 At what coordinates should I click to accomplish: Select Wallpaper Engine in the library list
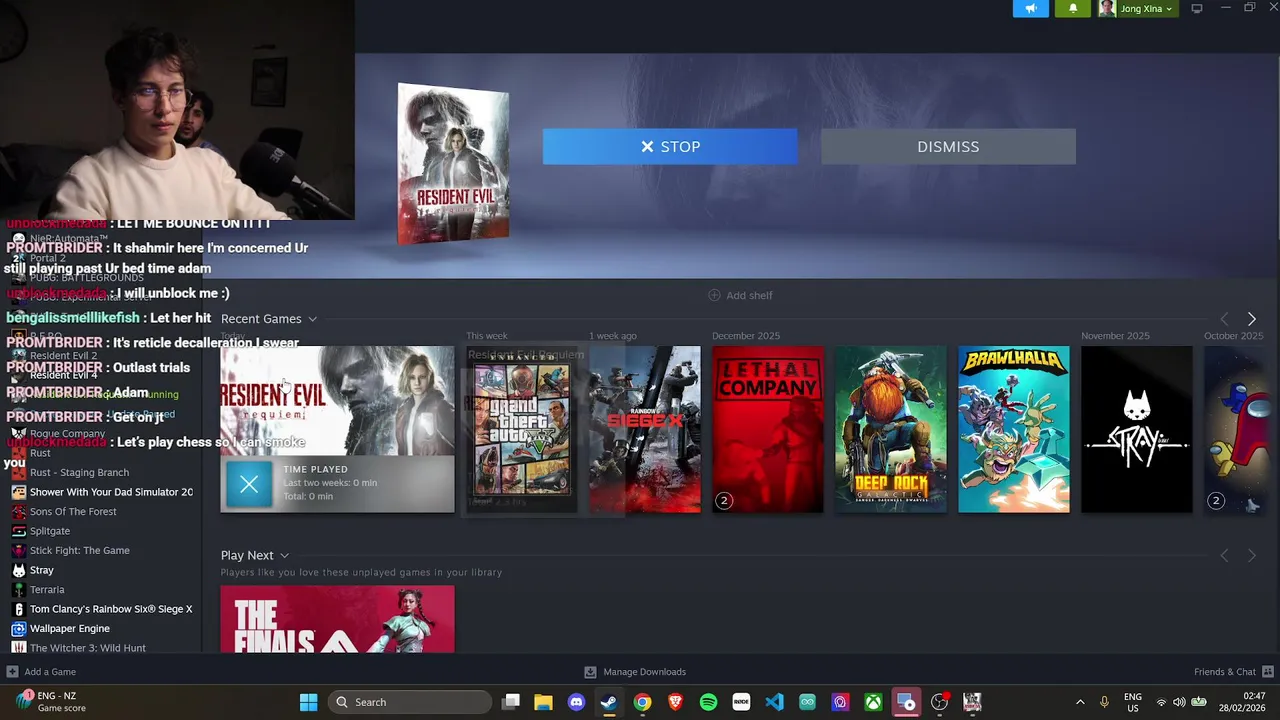coord(70,628)
